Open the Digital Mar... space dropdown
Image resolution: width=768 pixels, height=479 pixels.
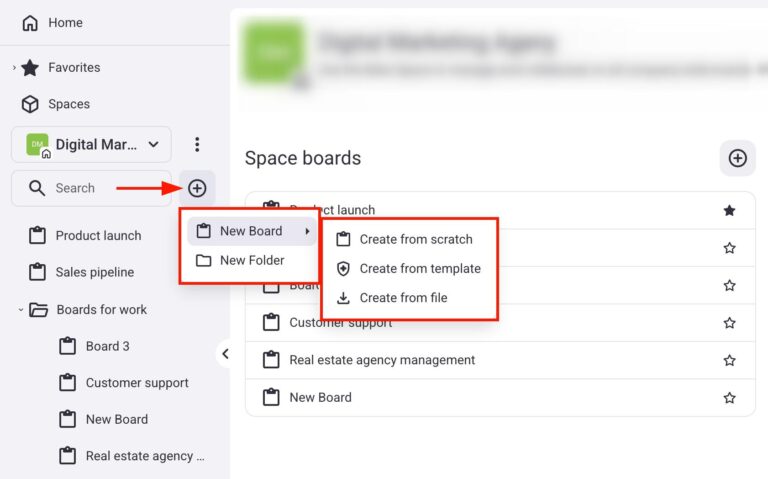[x=92, y=144]
